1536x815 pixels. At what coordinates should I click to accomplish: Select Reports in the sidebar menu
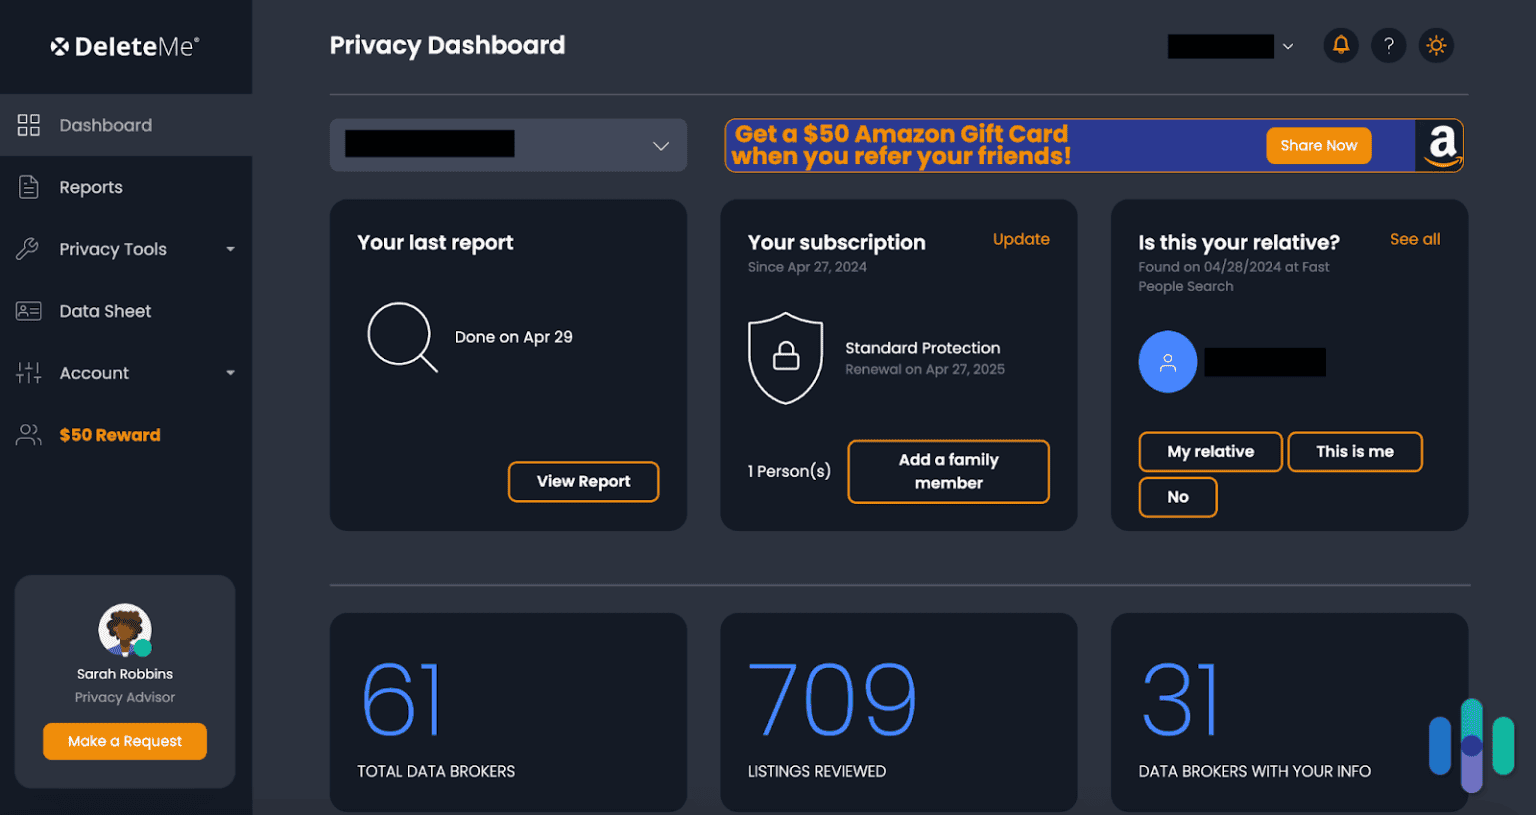91,187
